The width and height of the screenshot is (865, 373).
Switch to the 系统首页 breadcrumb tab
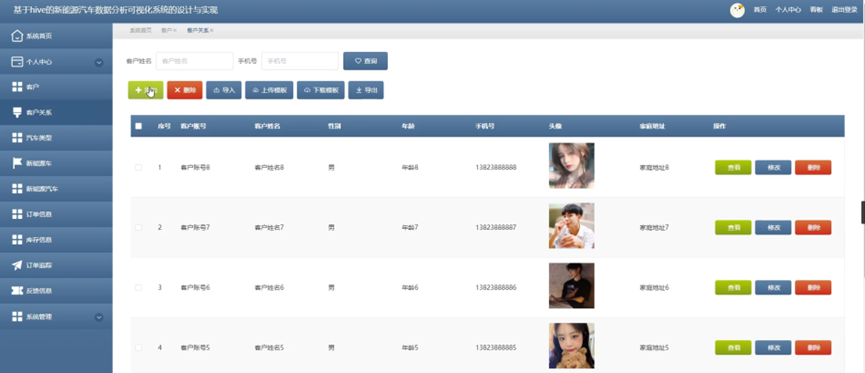click(x=141, y=31)
